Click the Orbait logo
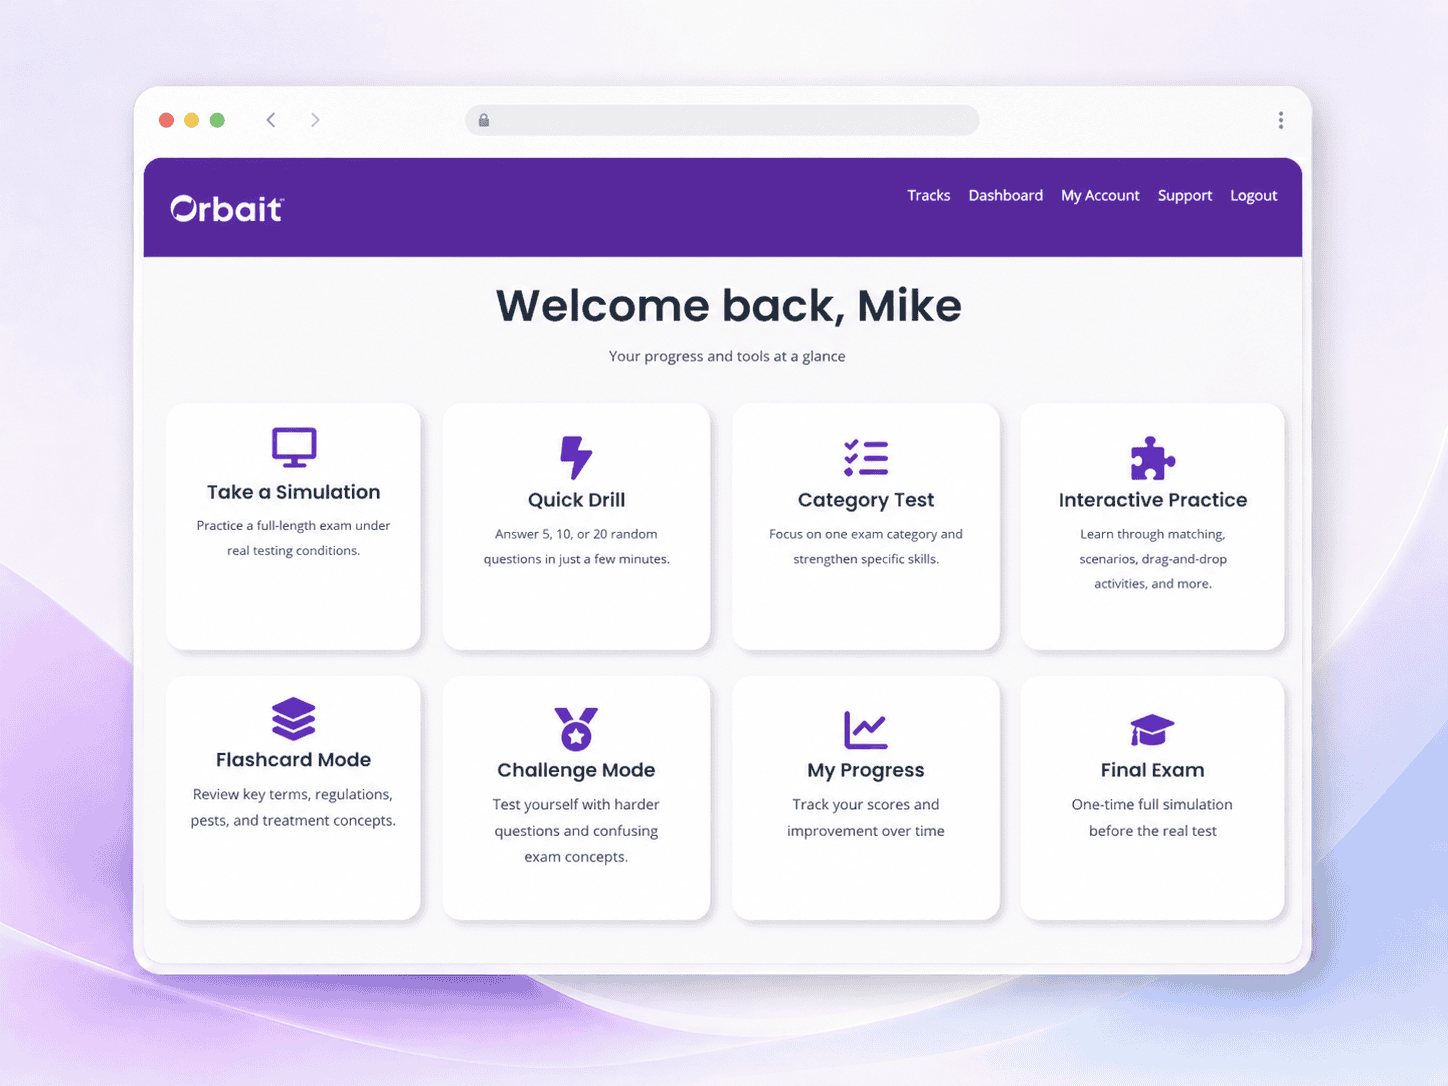 227,208
